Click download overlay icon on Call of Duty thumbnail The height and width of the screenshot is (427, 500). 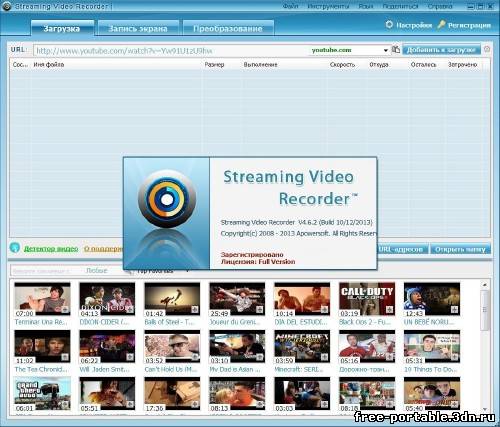click(x=389, y=310)
